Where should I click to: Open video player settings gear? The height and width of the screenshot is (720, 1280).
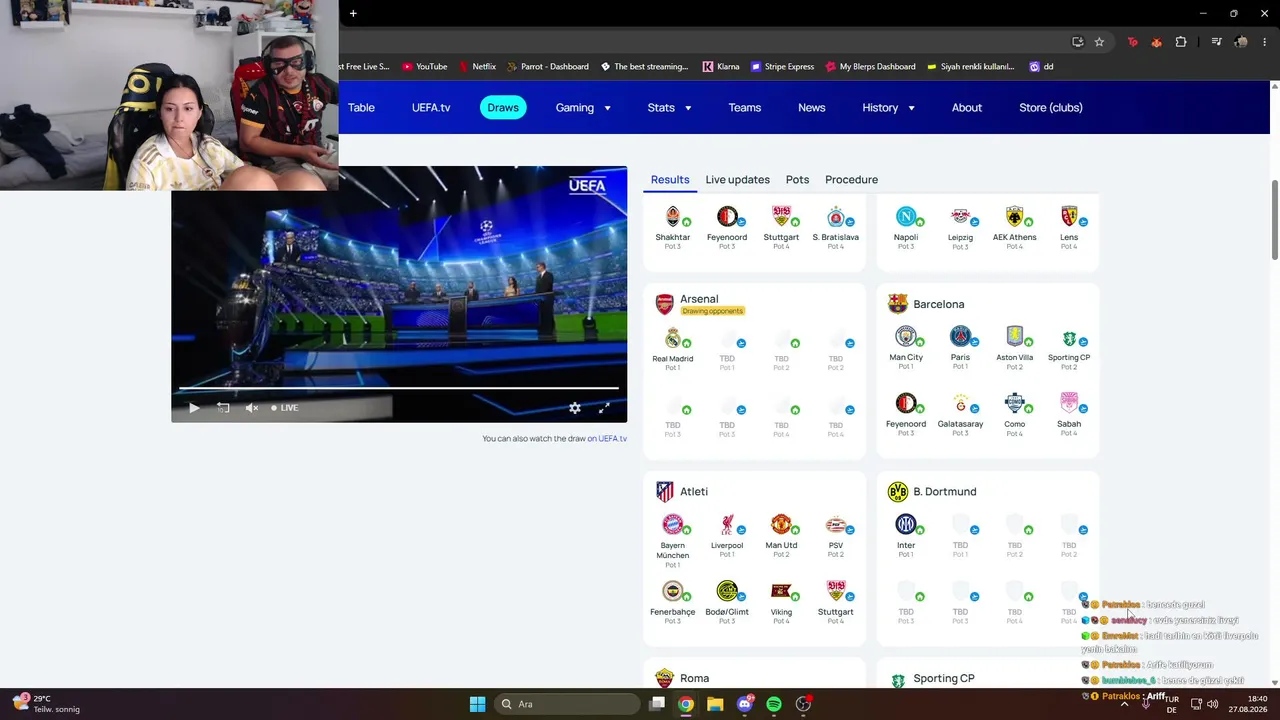click(x=575, y=408)
